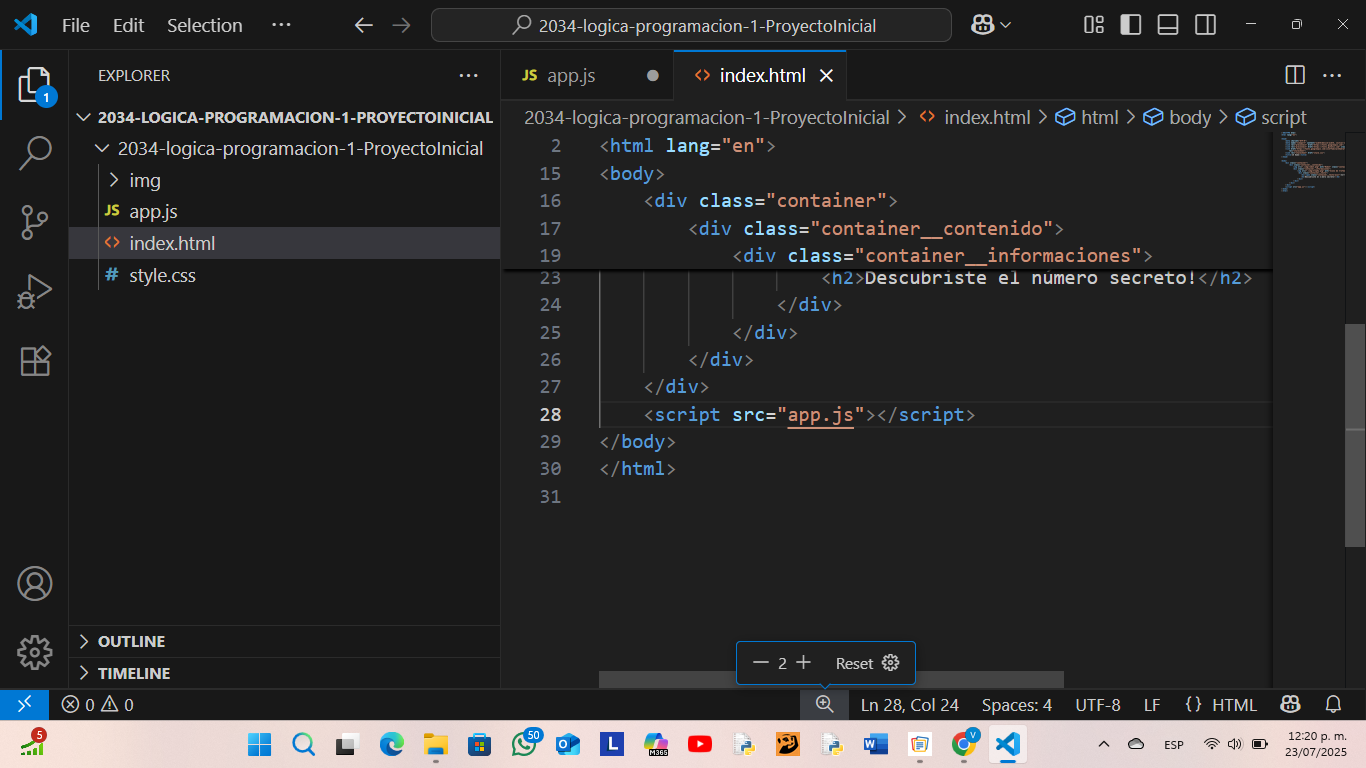Click Spaces: 4 indentation setting
The width and height of the screenshot is (1366, 768).
pos(1016,704)
